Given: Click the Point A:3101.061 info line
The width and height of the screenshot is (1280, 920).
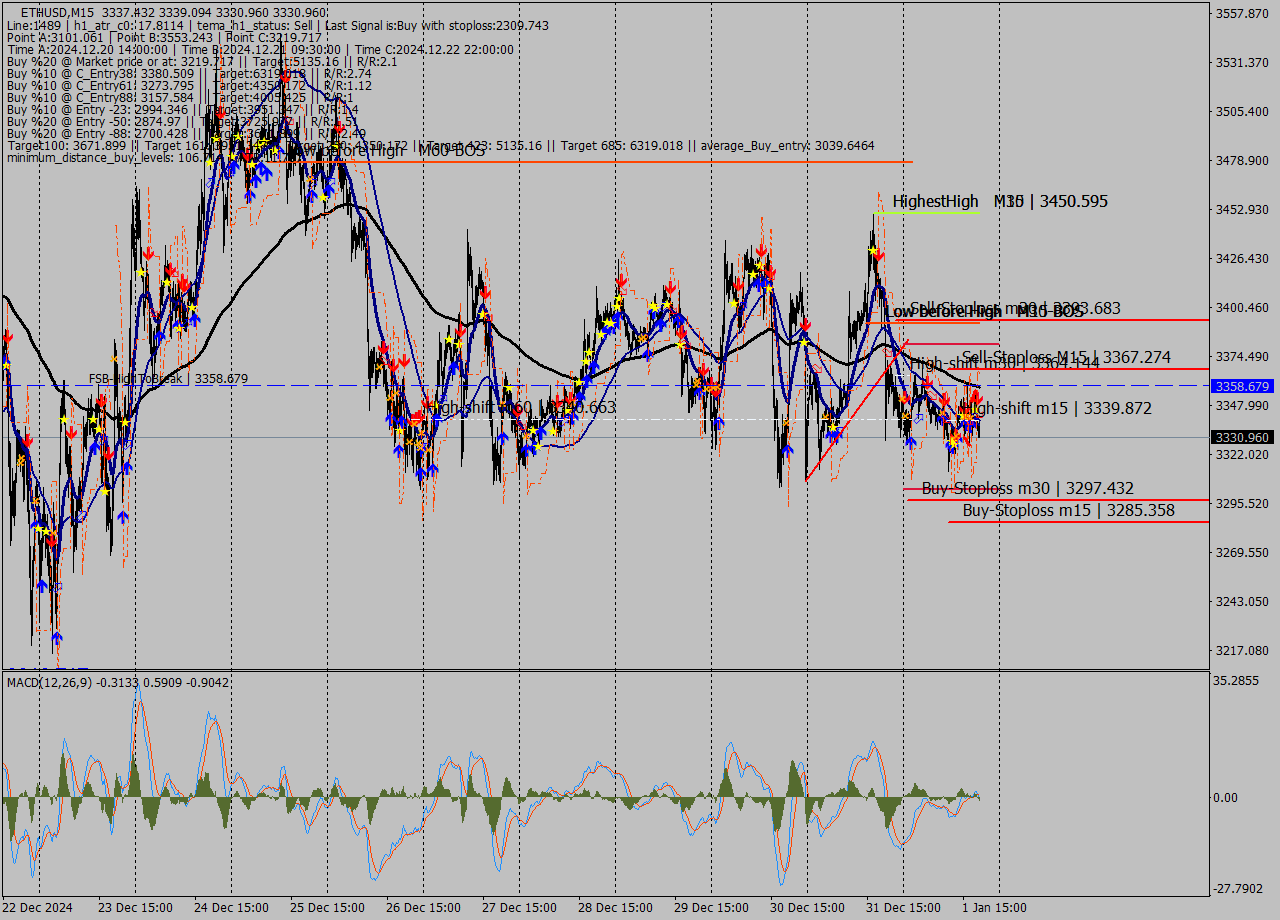Looking at the screenshot, I should [164, 37].
